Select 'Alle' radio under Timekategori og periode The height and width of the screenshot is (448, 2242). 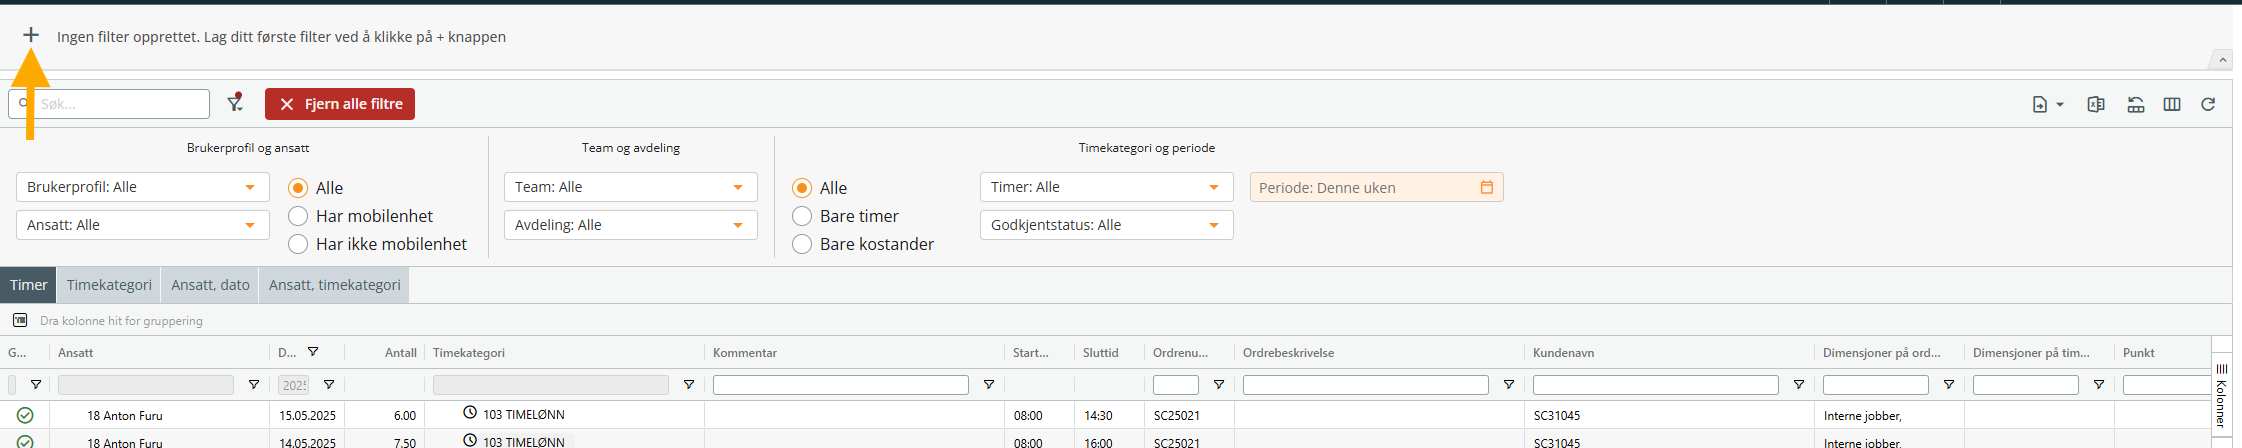click(802, 188)
